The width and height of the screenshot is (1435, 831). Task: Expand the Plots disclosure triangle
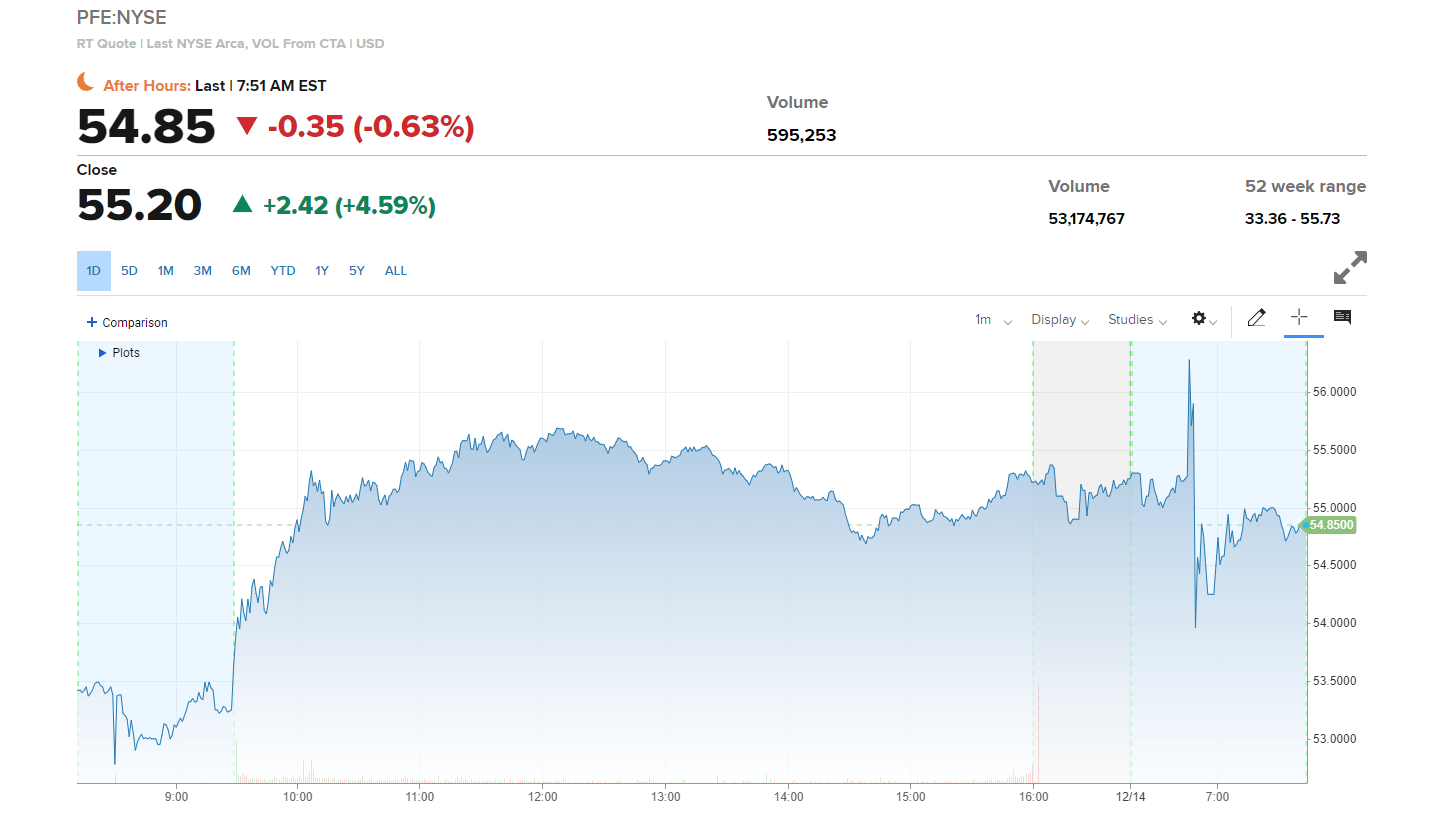(102, 353)
